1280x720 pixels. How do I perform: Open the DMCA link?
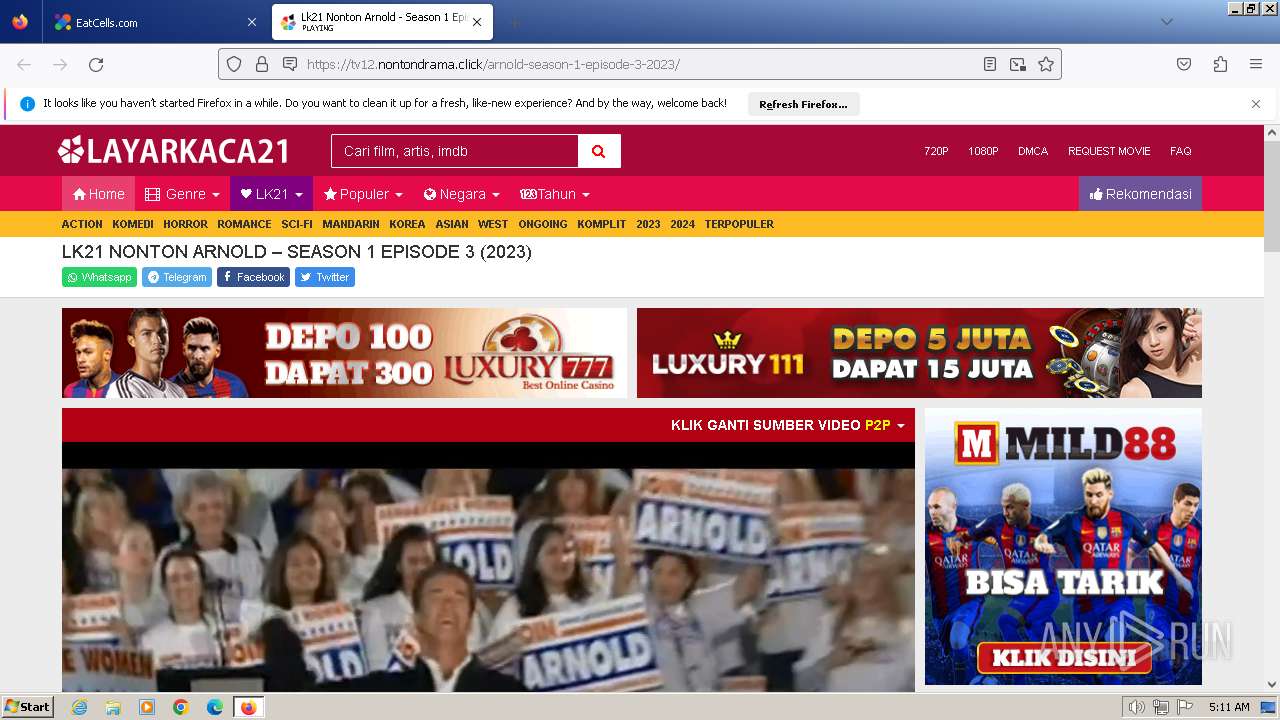coord(1033,151)
